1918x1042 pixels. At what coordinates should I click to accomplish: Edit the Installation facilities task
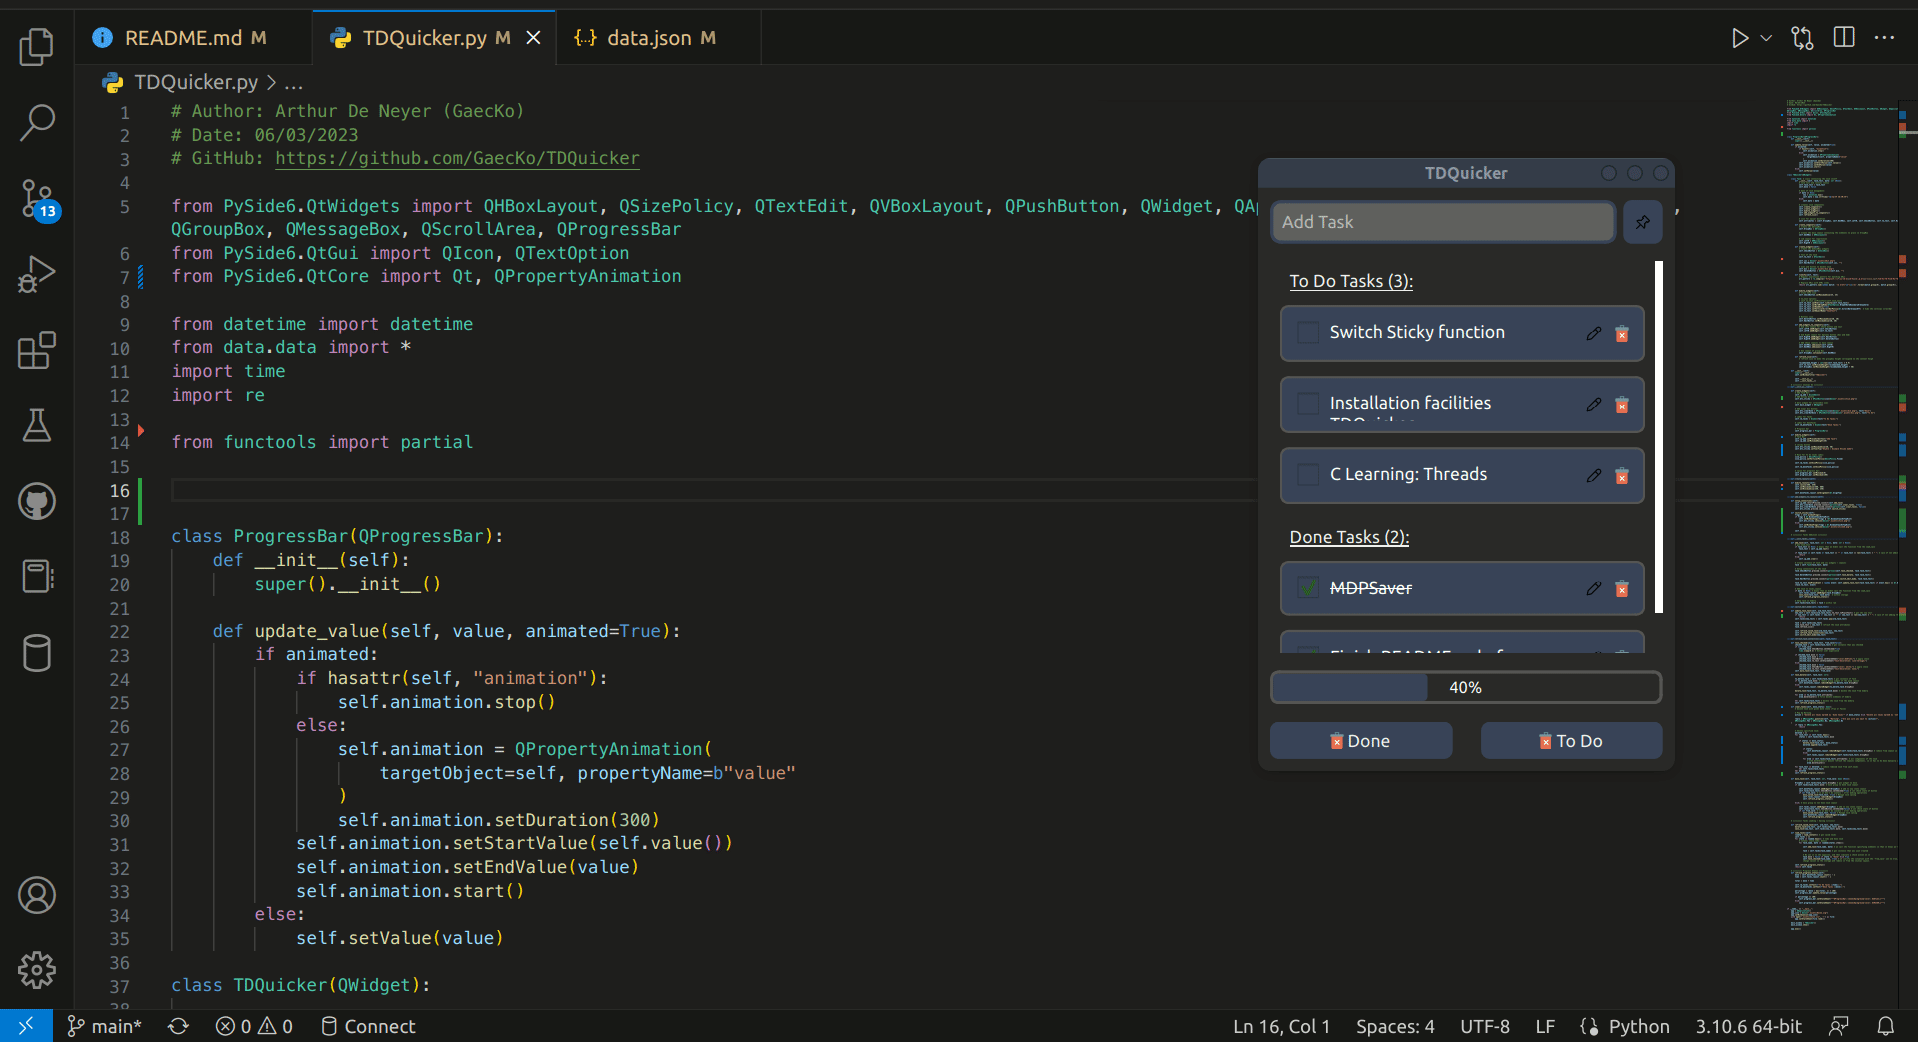tap(1593, 404)
